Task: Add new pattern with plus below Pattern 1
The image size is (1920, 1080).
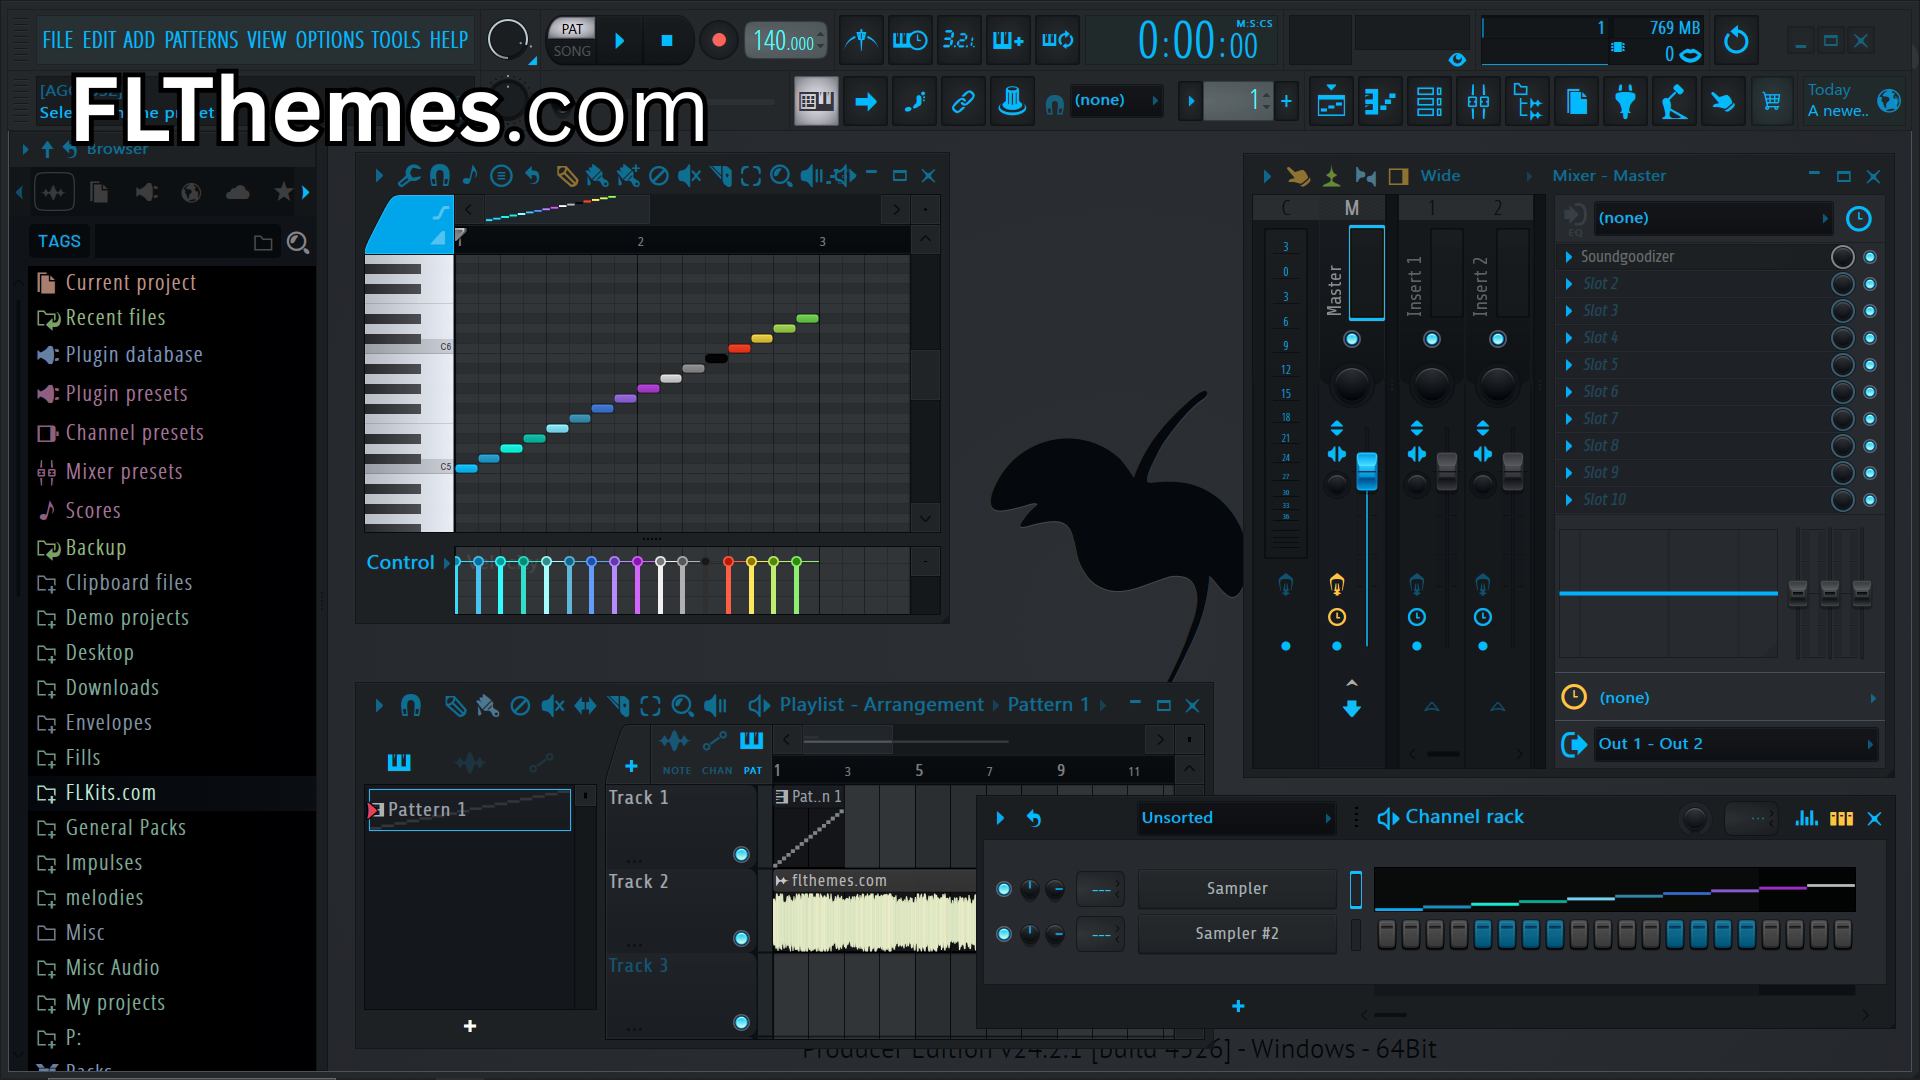Action: [x=470, y=1027]
